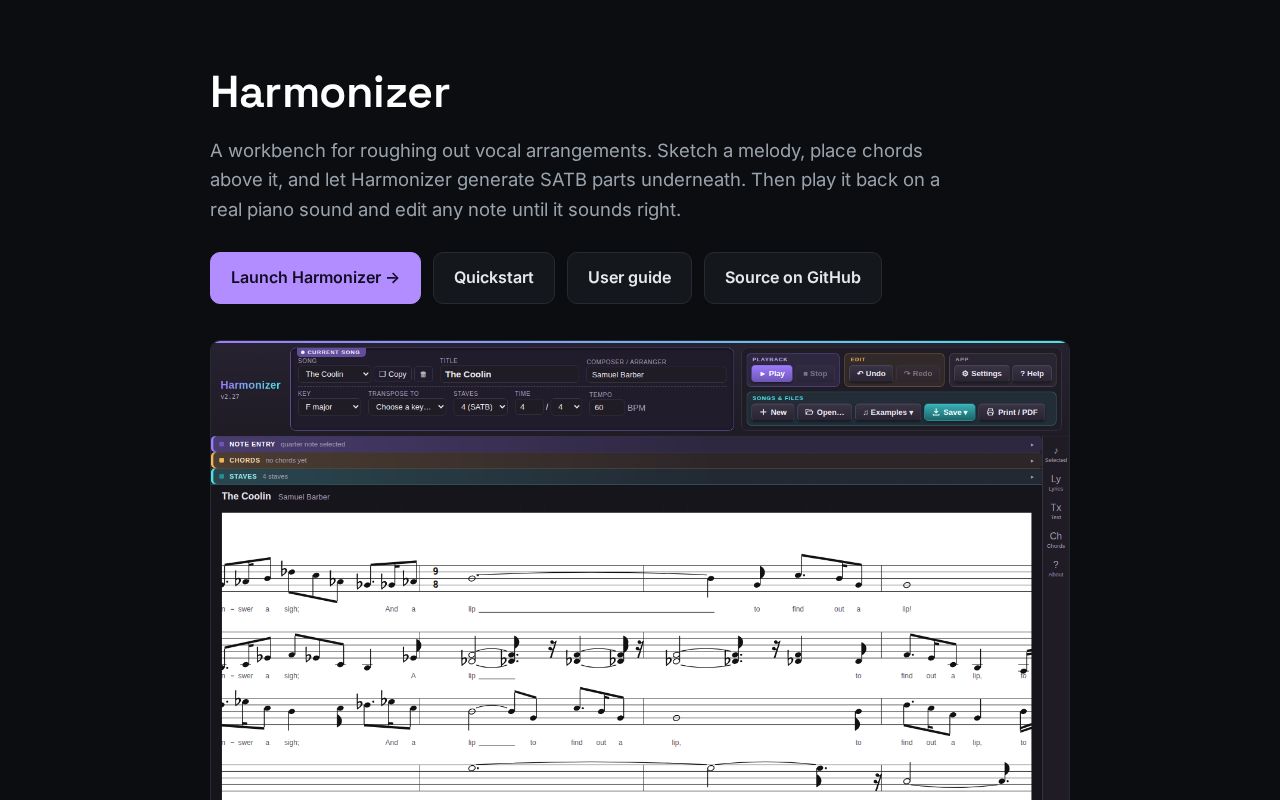Open the Selected note panel in the sidebar
This screenshot has width=1280, height=800.
[x=1056, y=454]
